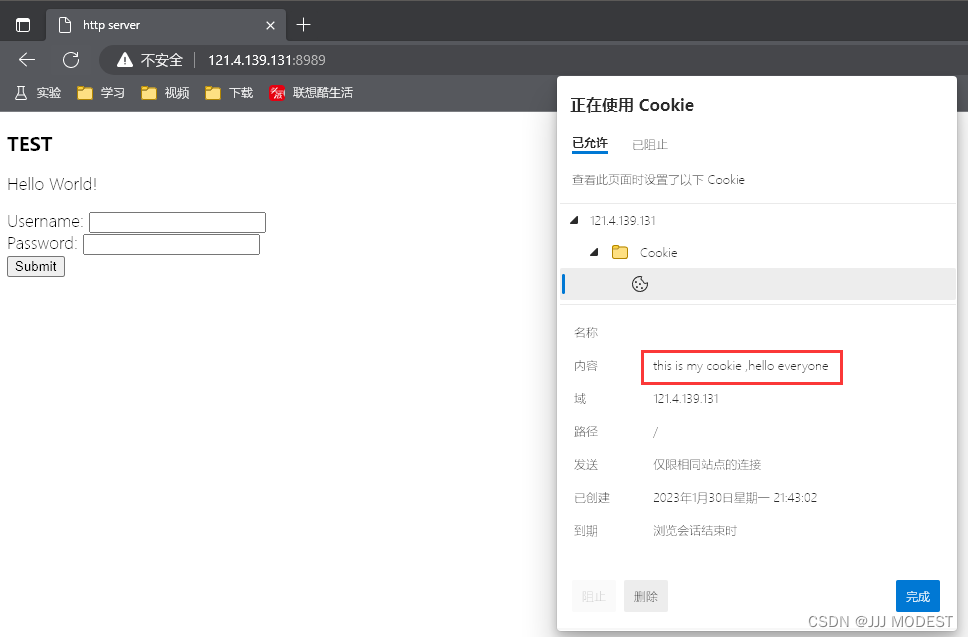Viewport: 968px width, 637px height.
Task: Click the 不安全 label in address bar
Action: coord(162,60)
